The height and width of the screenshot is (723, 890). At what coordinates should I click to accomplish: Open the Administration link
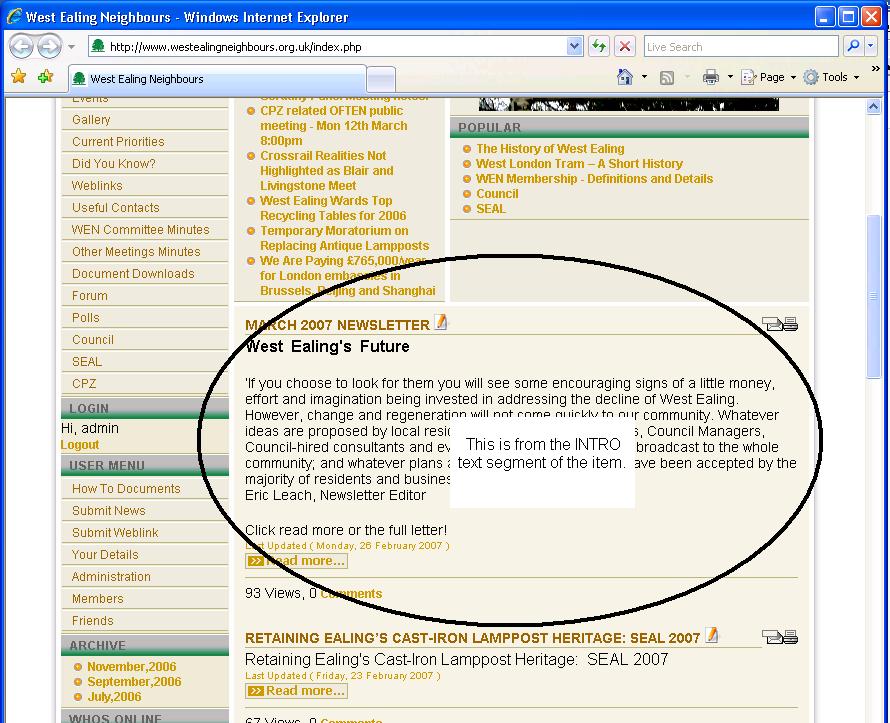tap(111, 577)
